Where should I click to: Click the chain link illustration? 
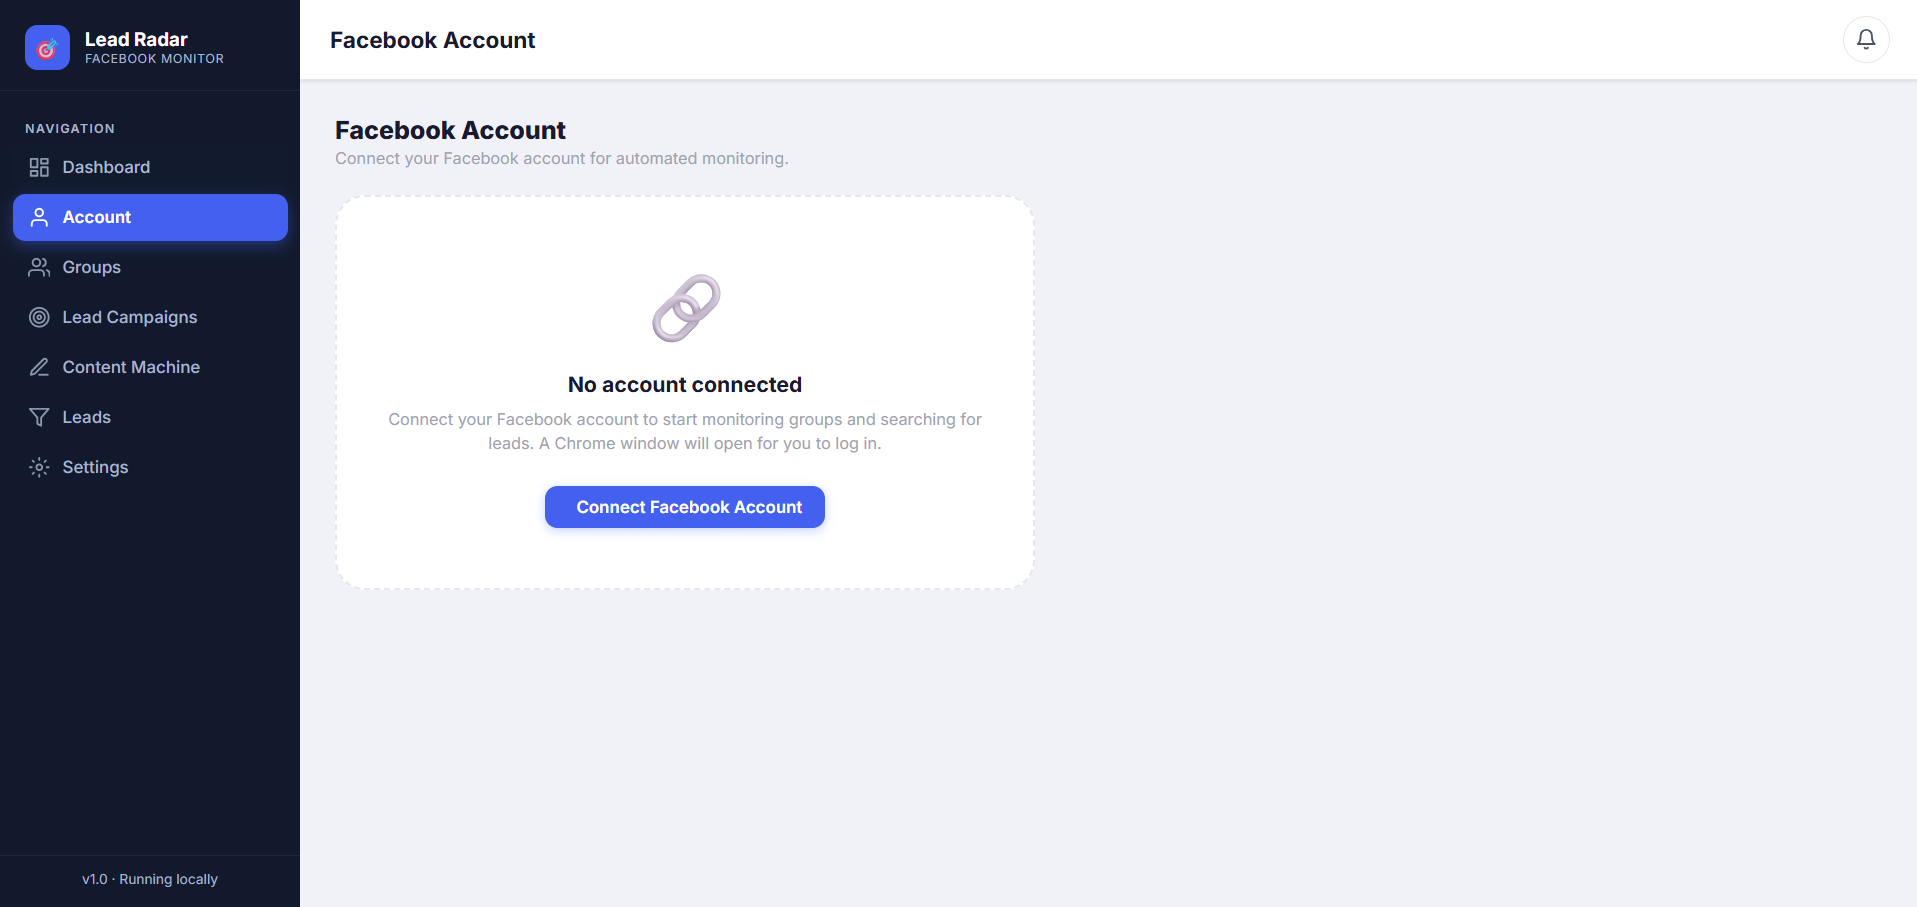[x=685, y=308]
